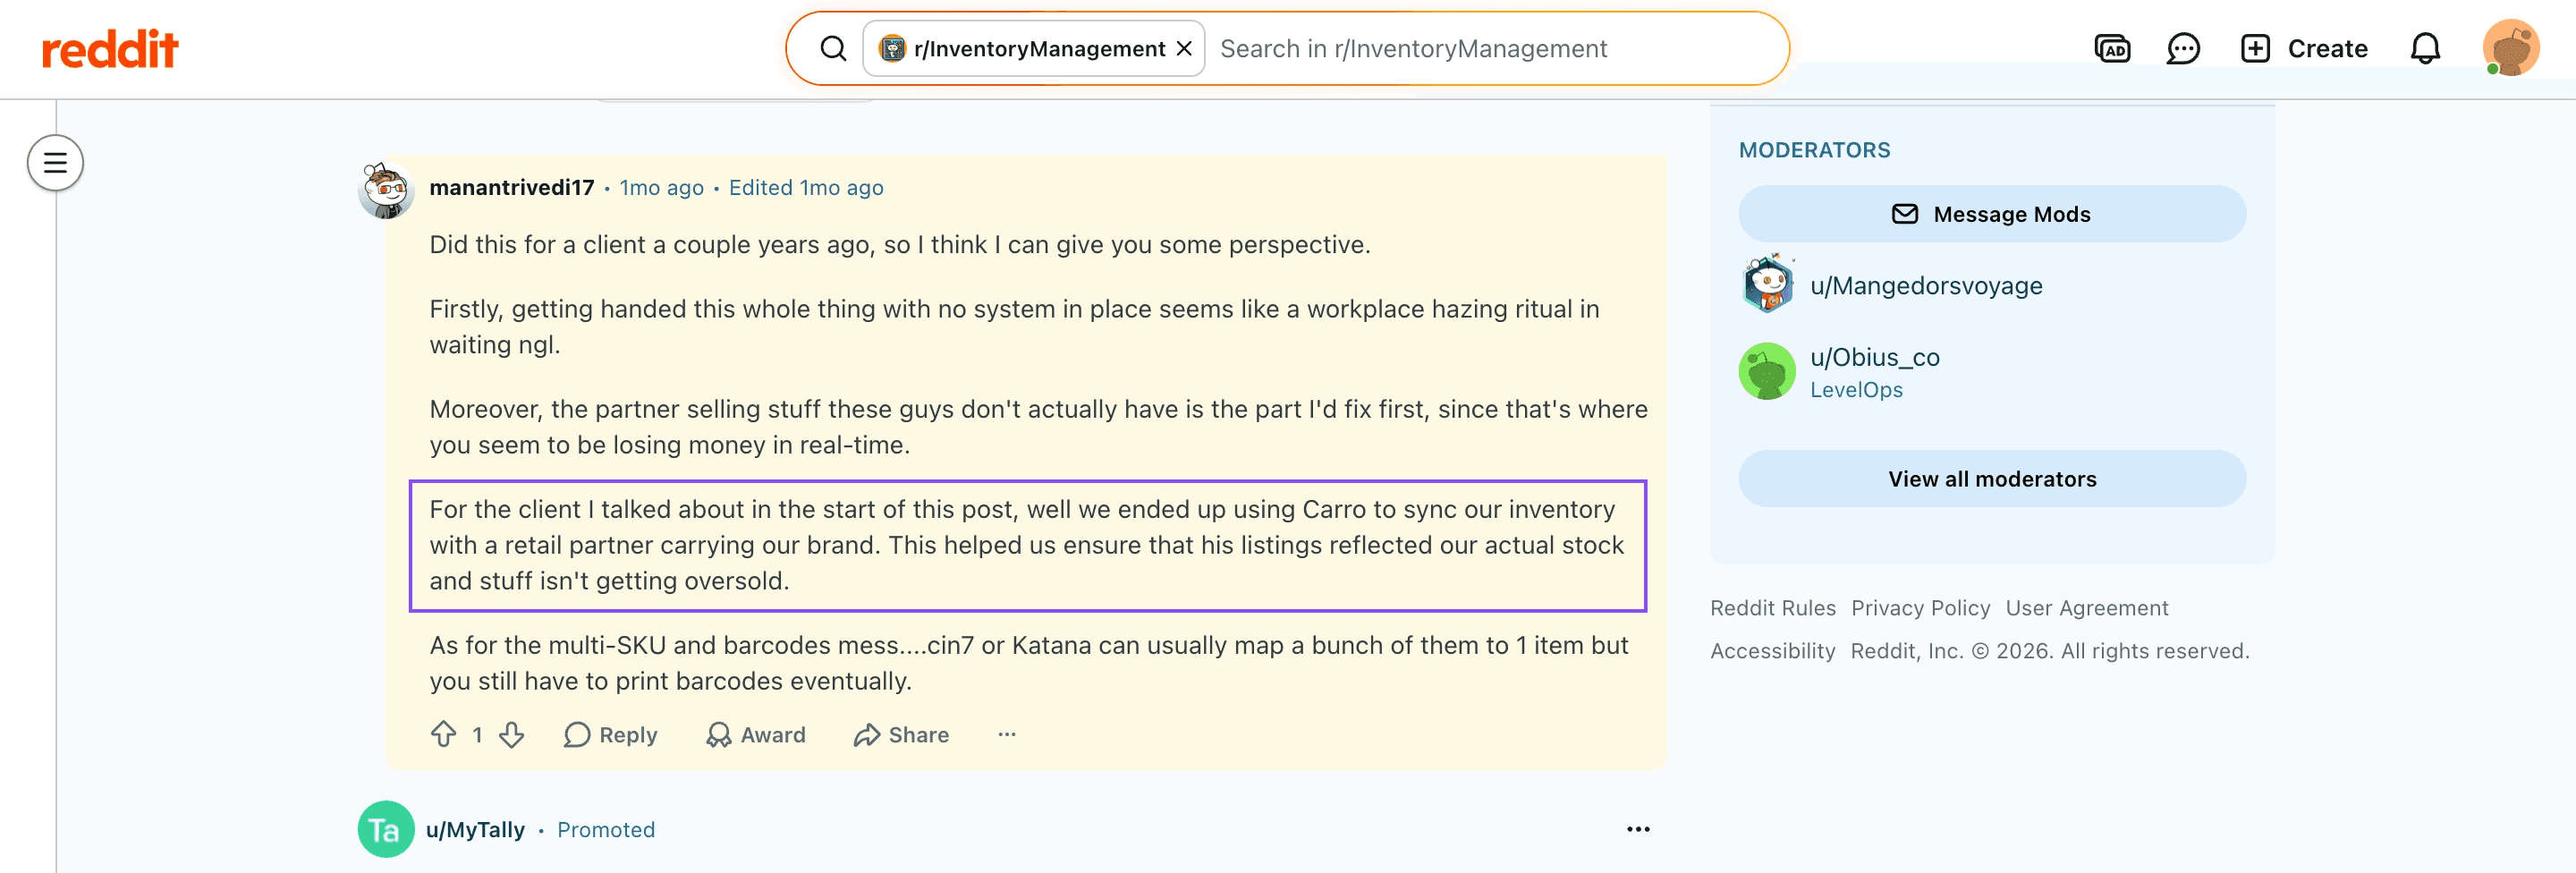Click u/Mangedorsvoyage's avatar image
Image resolution: width=2576 pixels, height=873 pixels.
pos(1767,285)
